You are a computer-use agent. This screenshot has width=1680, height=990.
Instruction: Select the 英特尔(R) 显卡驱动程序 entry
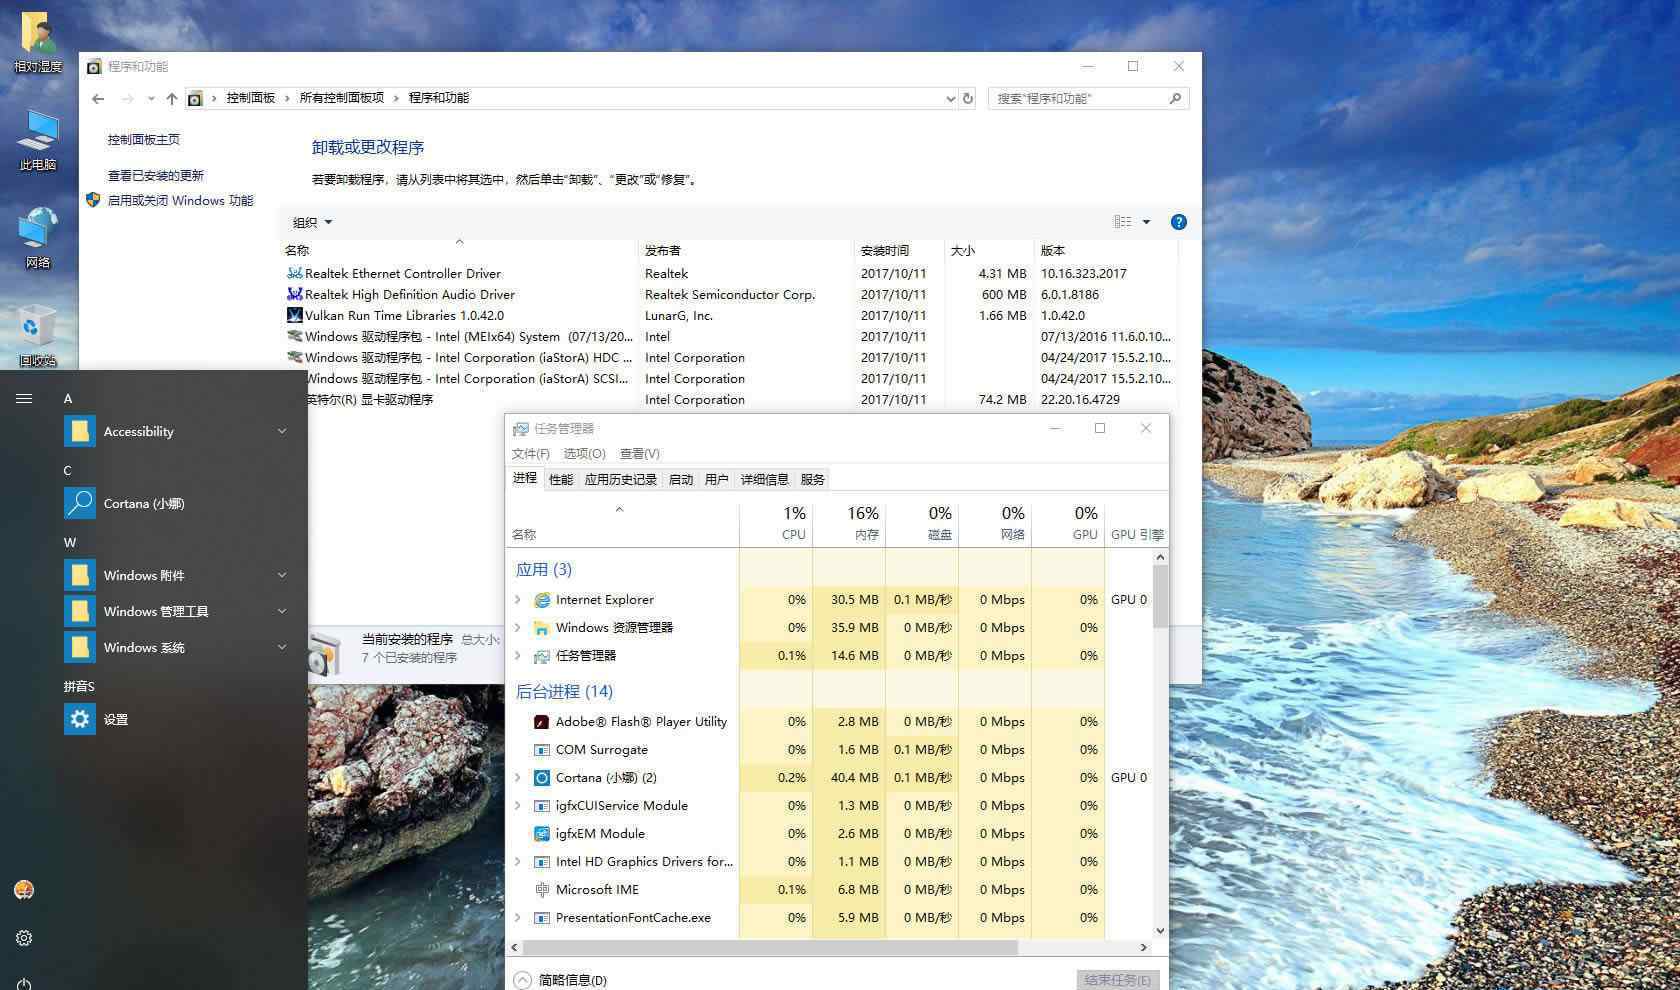tap(370, 400)
